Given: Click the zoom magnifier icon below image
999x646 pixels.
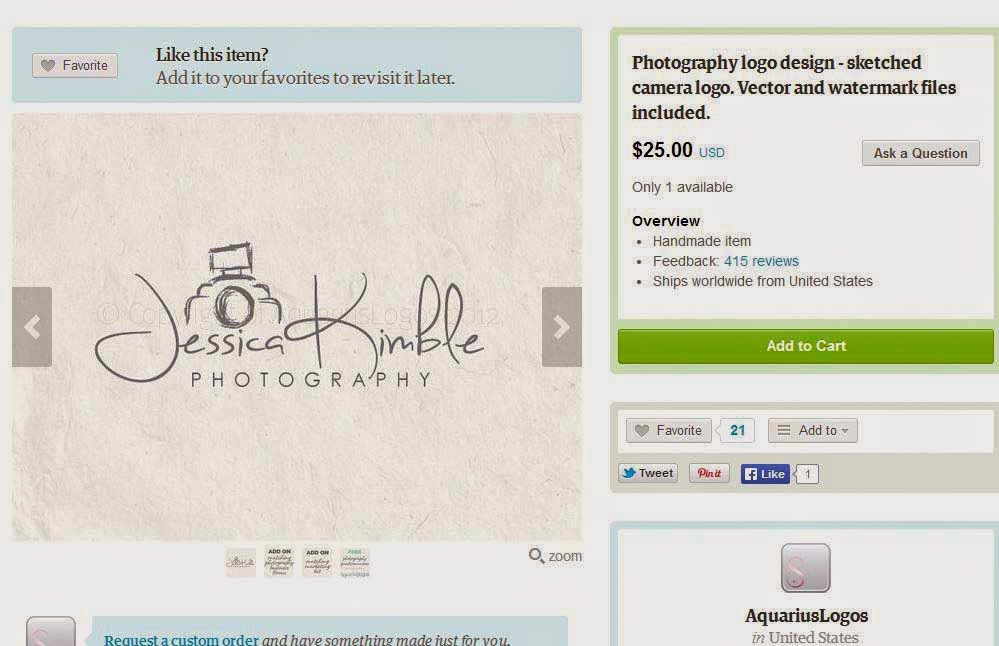Looking at the screenshot, I should pos(536,556).
